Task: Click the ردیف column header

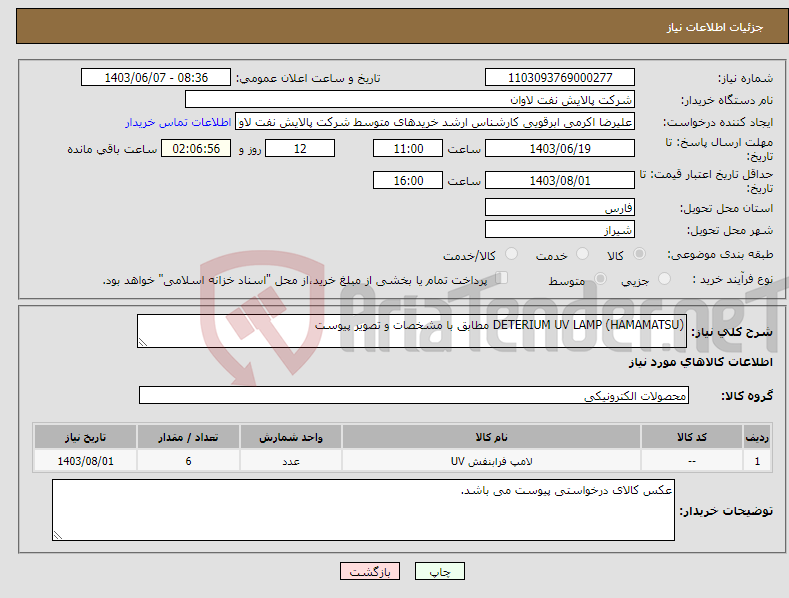Action: click(x=757, y=437)
